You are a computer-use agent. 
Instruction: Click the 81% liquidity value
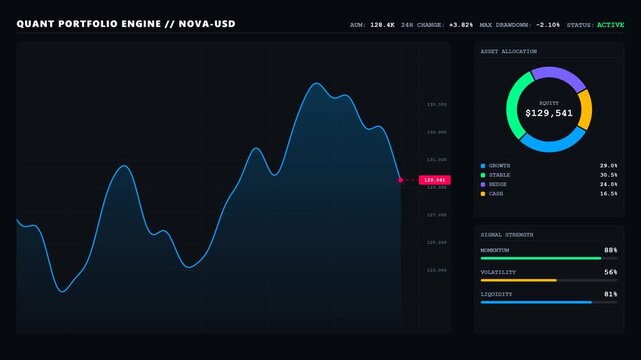[611, 294]
